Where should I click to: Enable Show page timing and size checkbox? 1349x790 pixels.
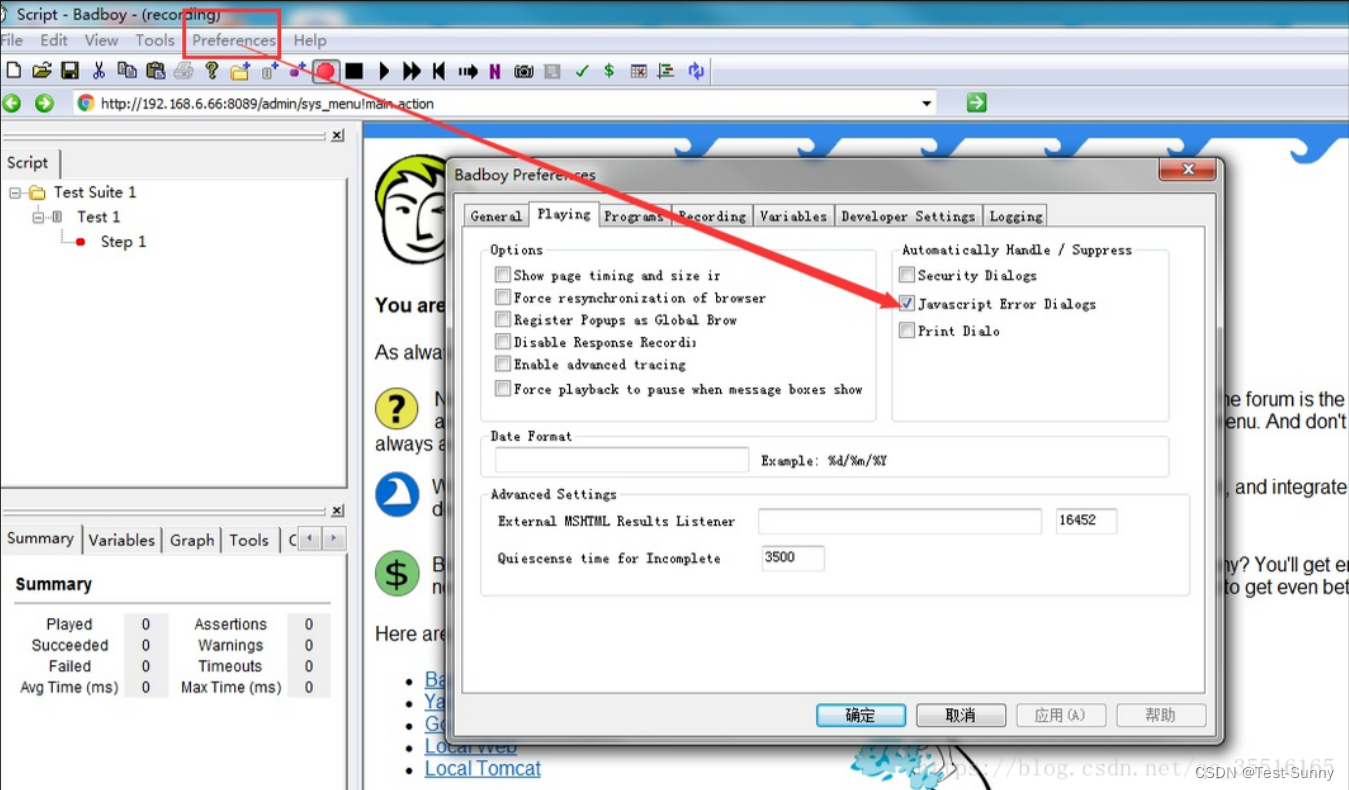pos(503,275)
